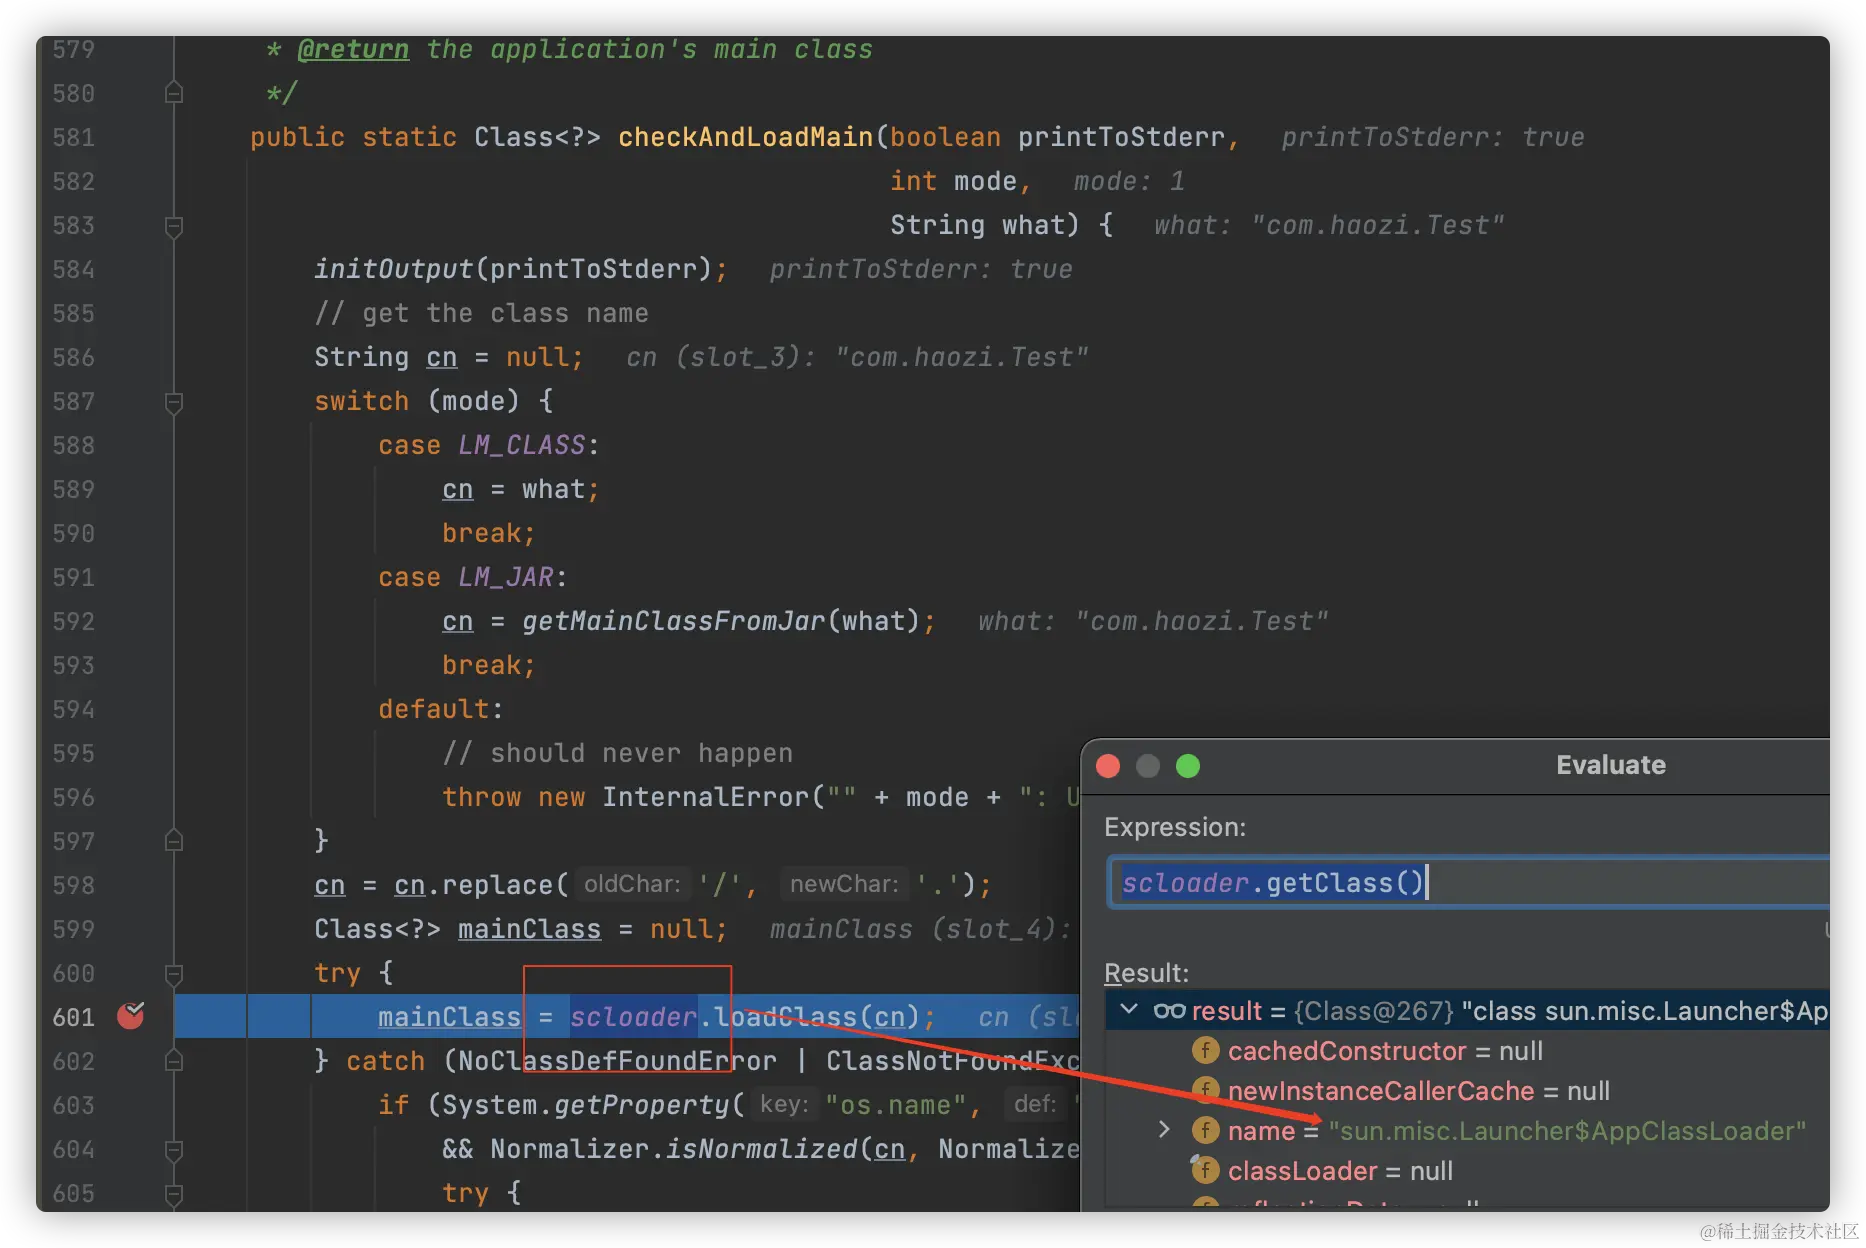Select the classLoader = null row

point(1468,1171)
